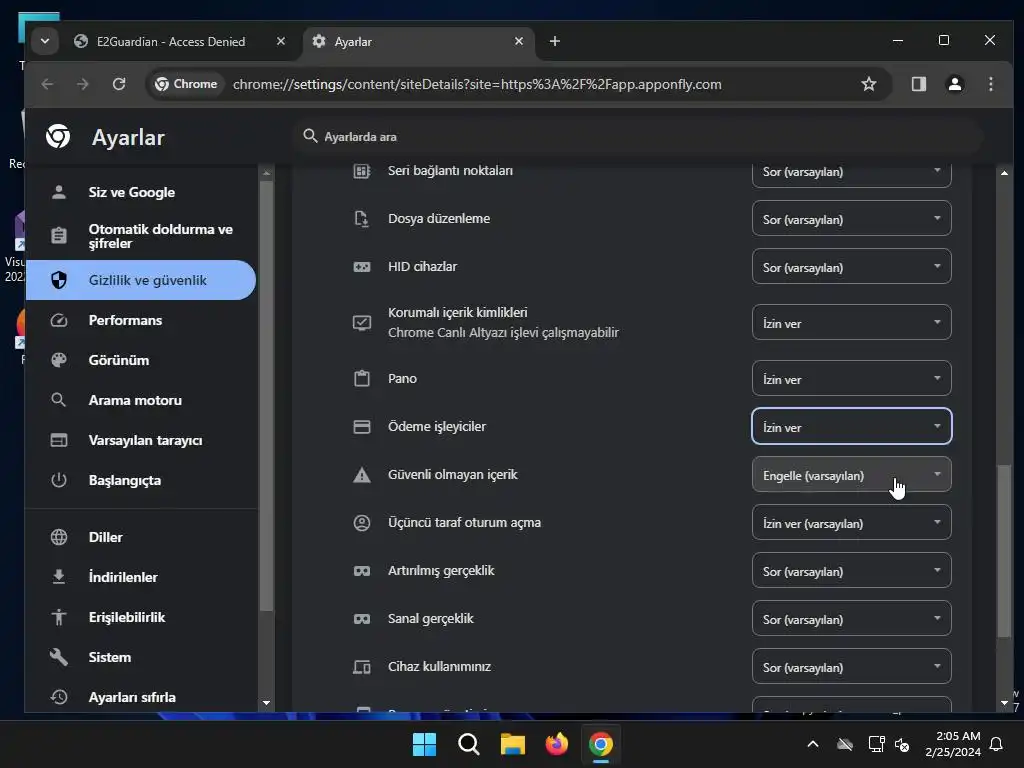The height and width of the screenshot is (768, 1024).
Task: Click the address bar URL
Action: coord(477,84)
